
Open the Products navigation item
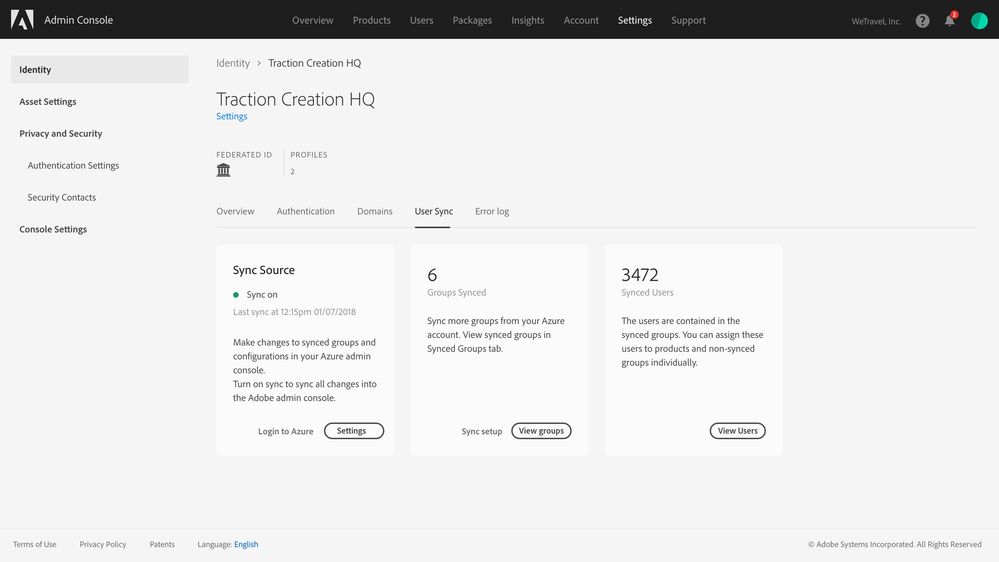(371, 20)
